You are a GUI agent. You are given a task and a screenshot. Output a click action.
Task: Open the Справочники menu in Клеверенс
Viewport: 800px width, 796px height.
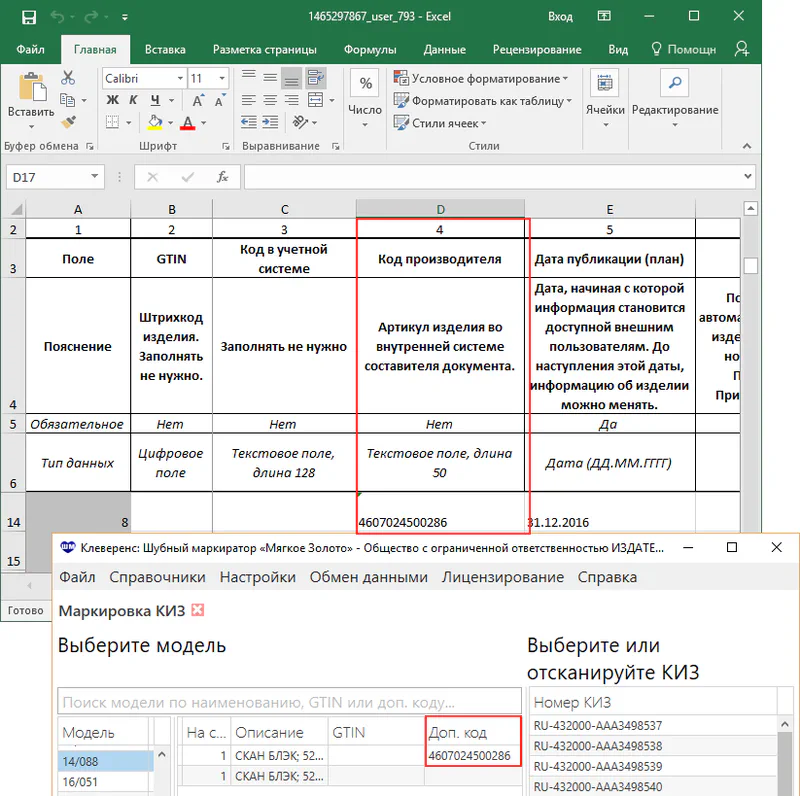point(157,577)
